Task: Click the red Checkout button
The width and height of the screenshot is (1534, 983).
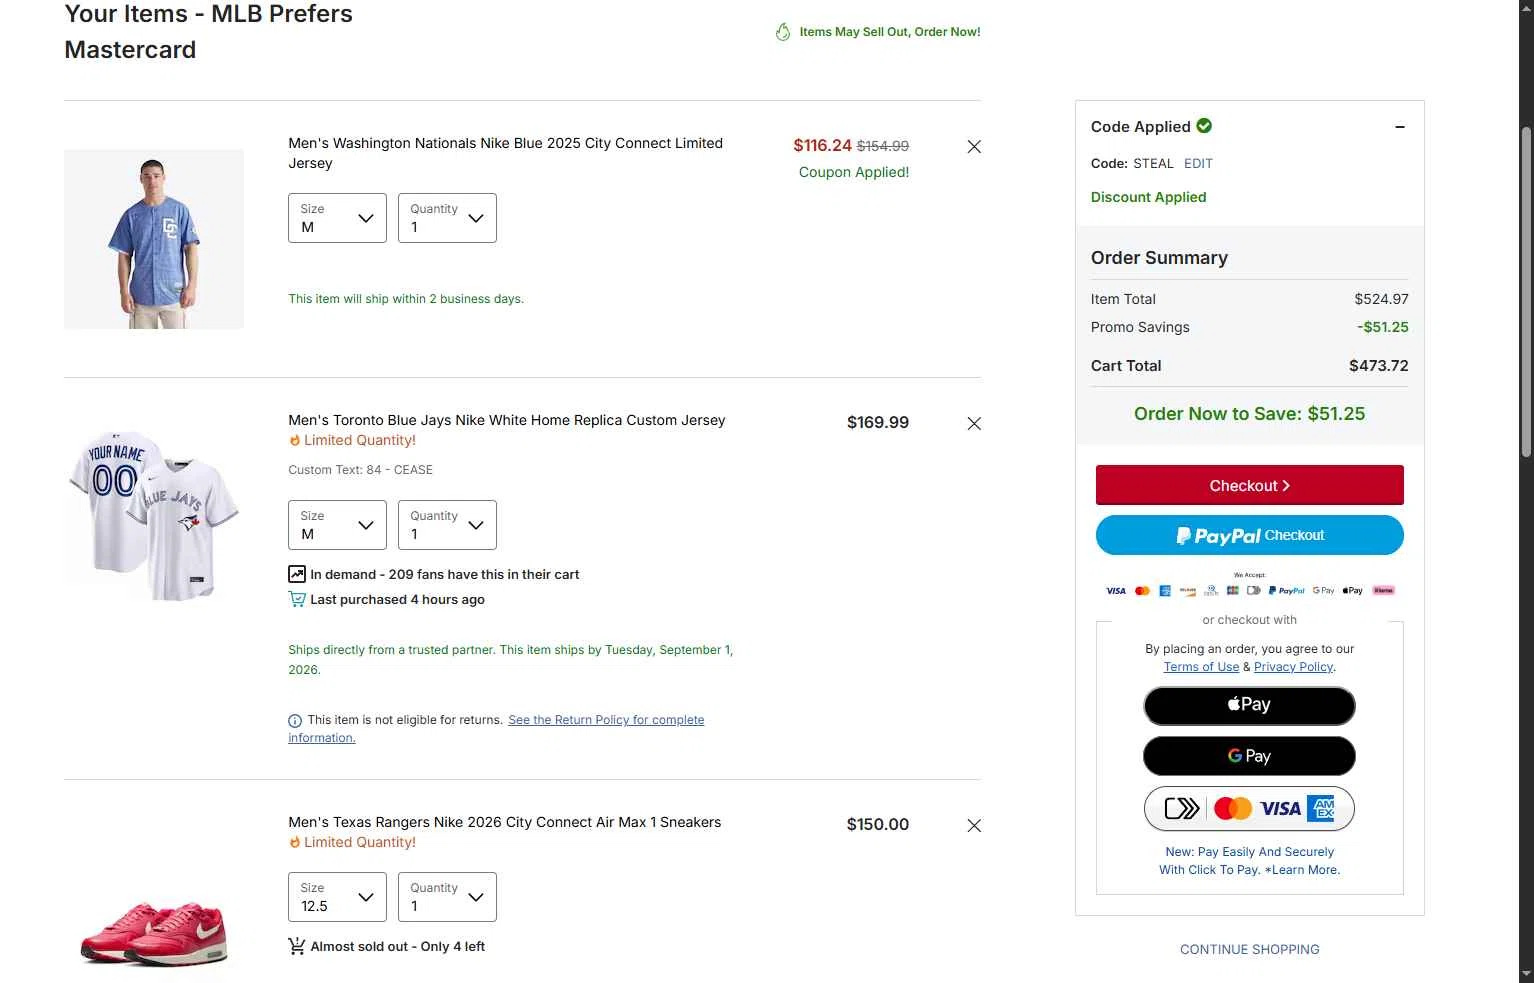Action: [x=1249, y=485]
